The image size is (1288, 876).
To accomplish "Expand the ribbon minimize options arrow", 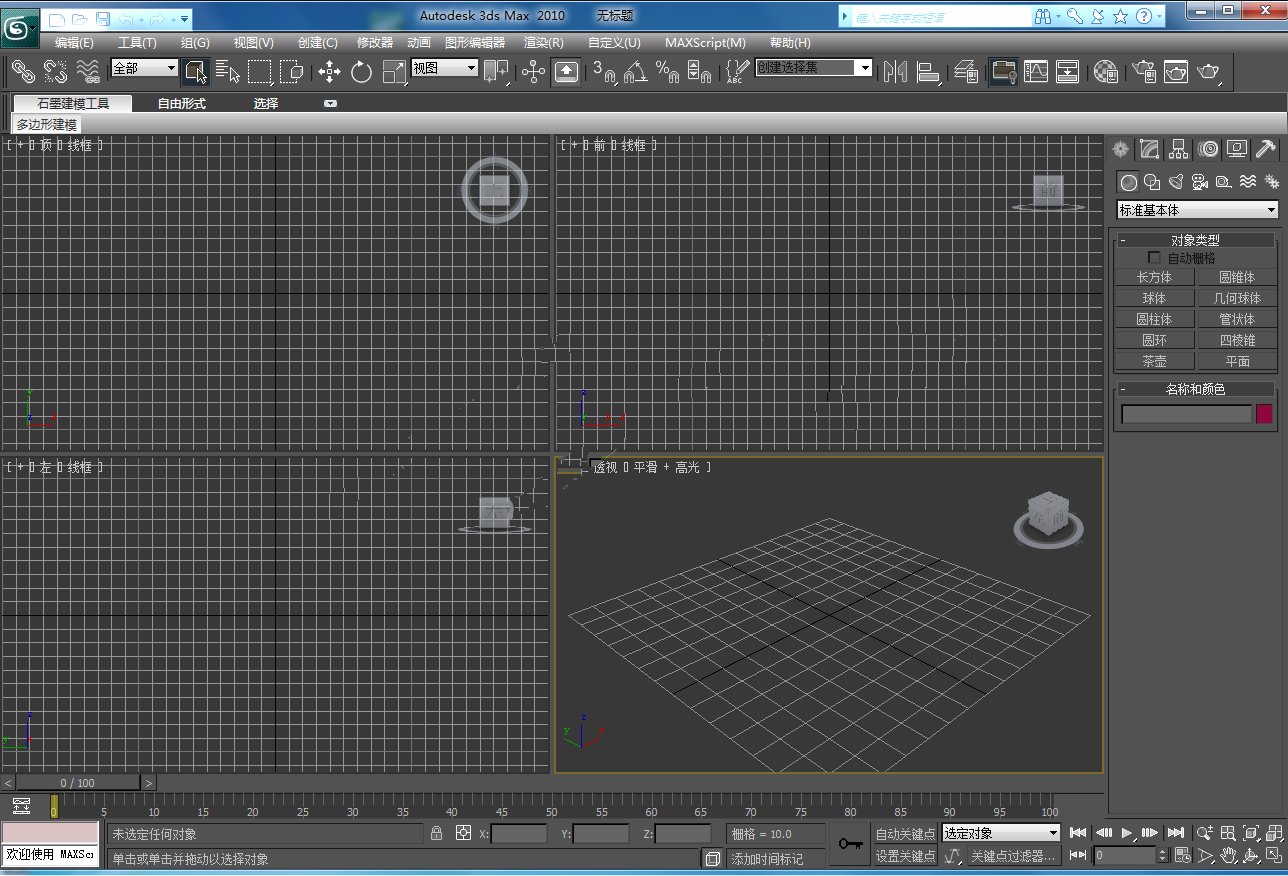I will [x=330, y=104].
